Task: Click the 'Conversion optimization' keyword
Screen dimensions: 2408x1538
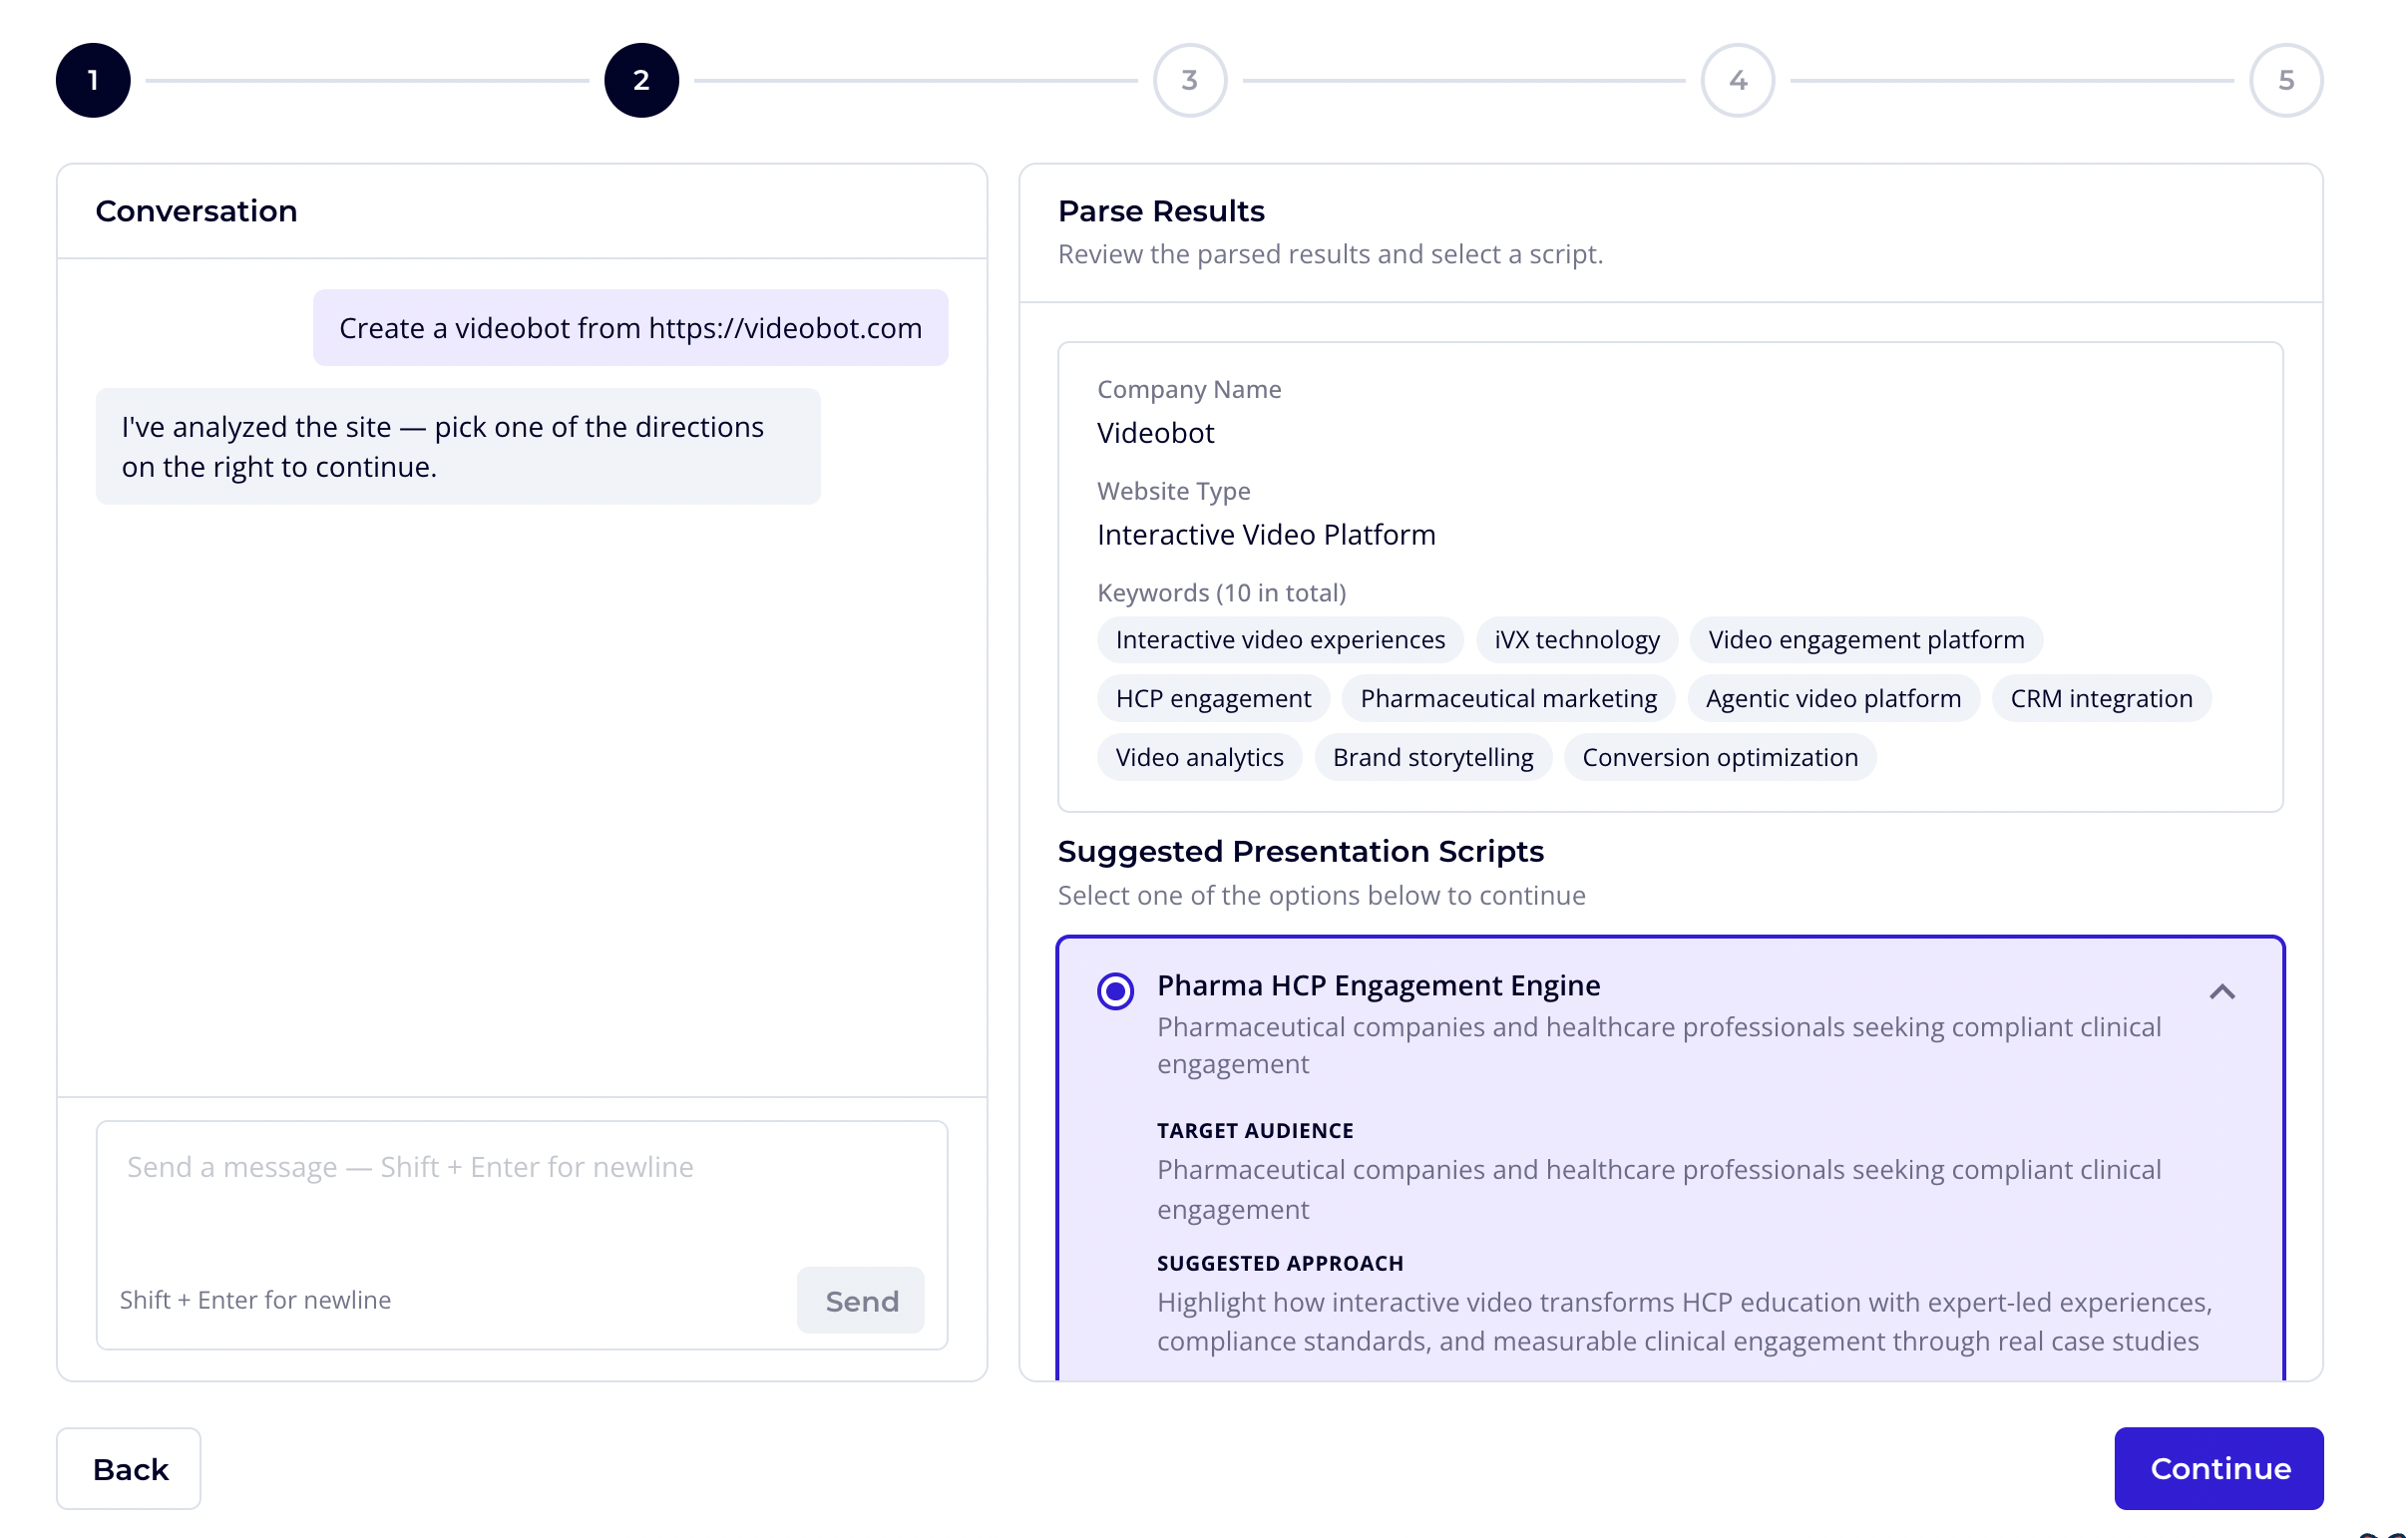Action: (x=1719, y=757)
